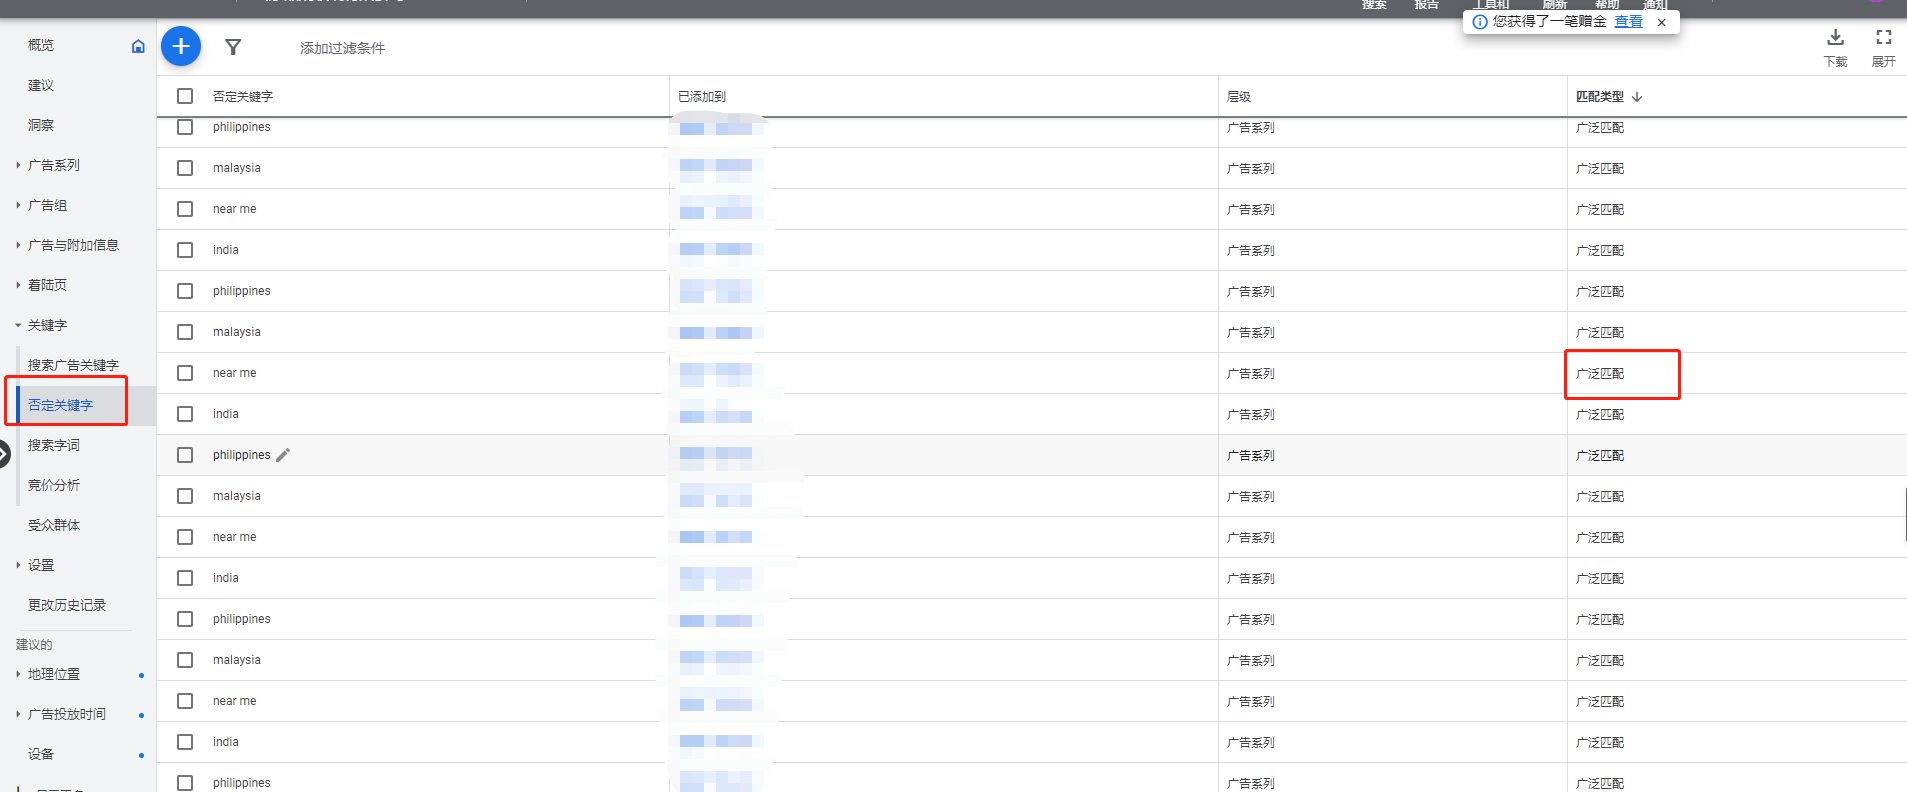Sort by the 层级 column header
Viewport: 1907px width, 792px height.
1239,97
